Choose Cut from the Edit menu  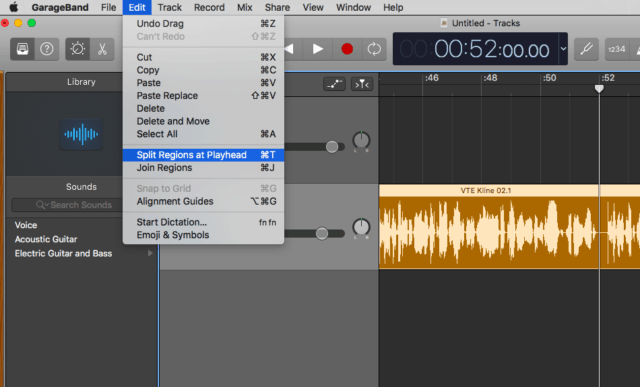(x=203, y=57)
